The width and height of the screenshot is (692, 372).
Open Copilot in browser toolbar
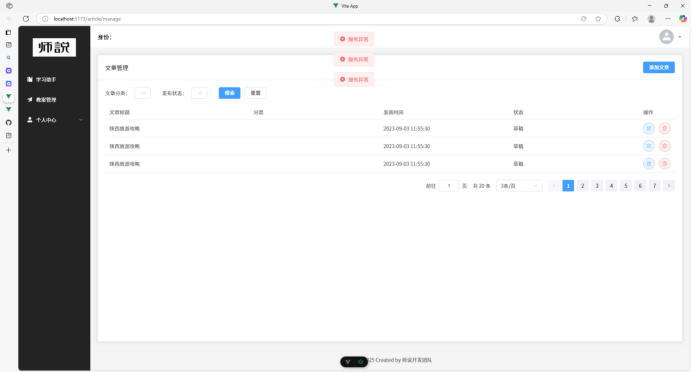click(x=683, y=19)
